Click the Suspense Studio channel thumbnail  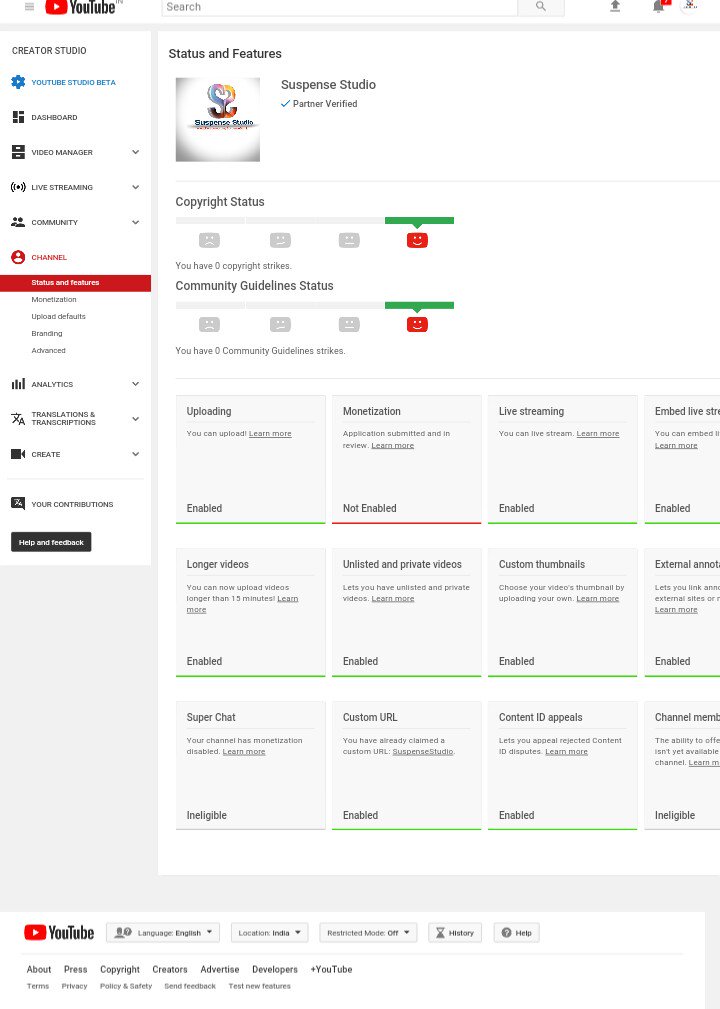click(217, 119)
